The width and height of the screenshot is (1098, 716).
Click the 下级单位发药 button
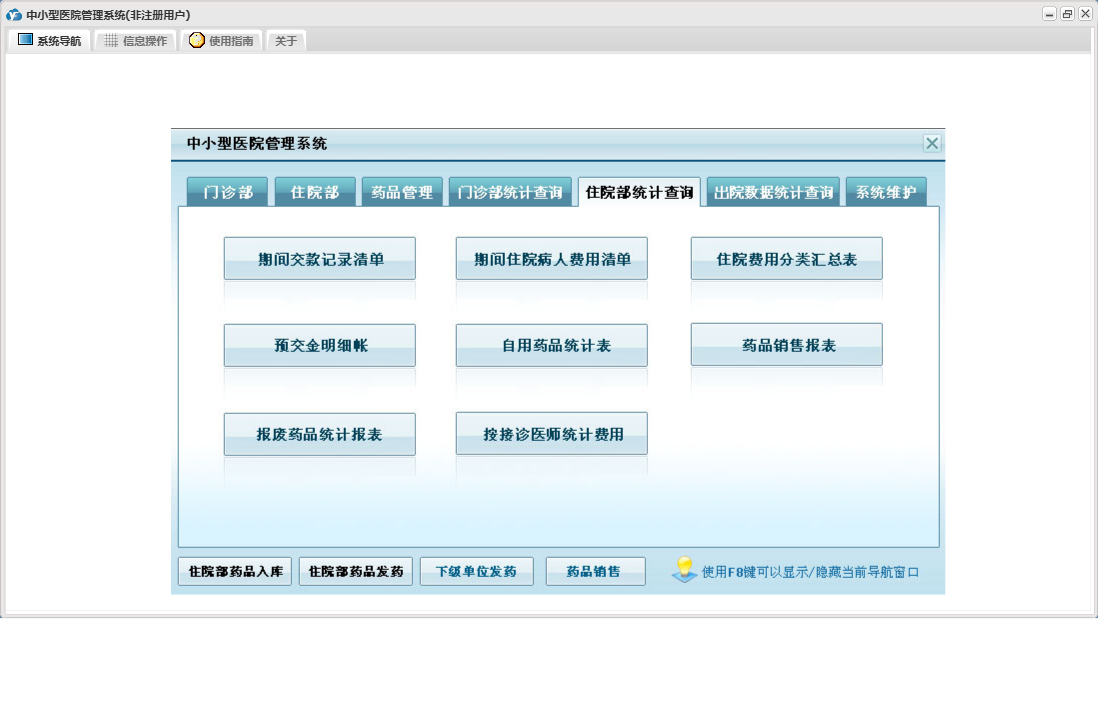coord(477,571)
